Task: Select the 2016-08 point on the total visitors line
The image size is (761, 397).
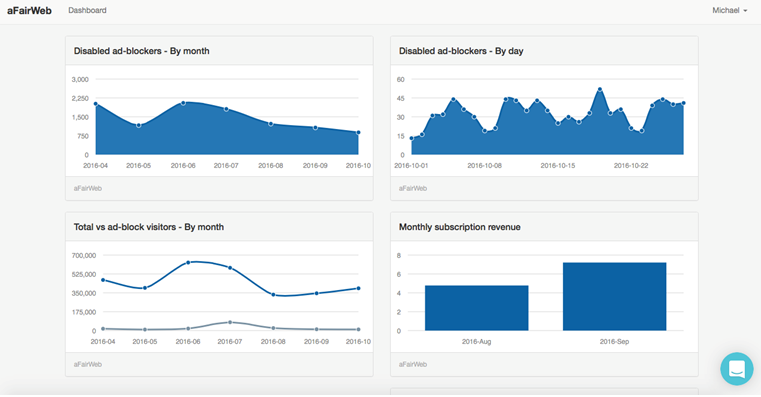Action: pyautogui.click(x=273, y=295)
